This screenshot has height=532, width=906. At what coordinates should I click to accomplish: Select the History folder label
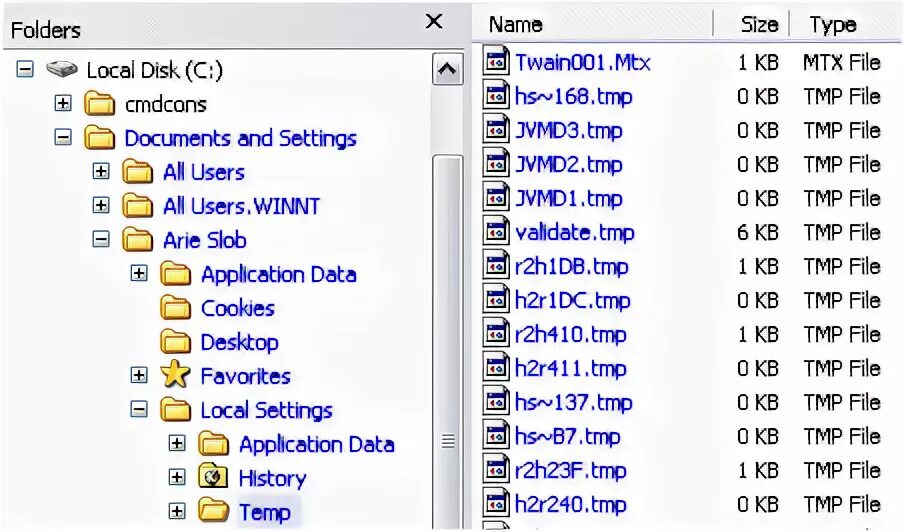click(x=273, y=478)
